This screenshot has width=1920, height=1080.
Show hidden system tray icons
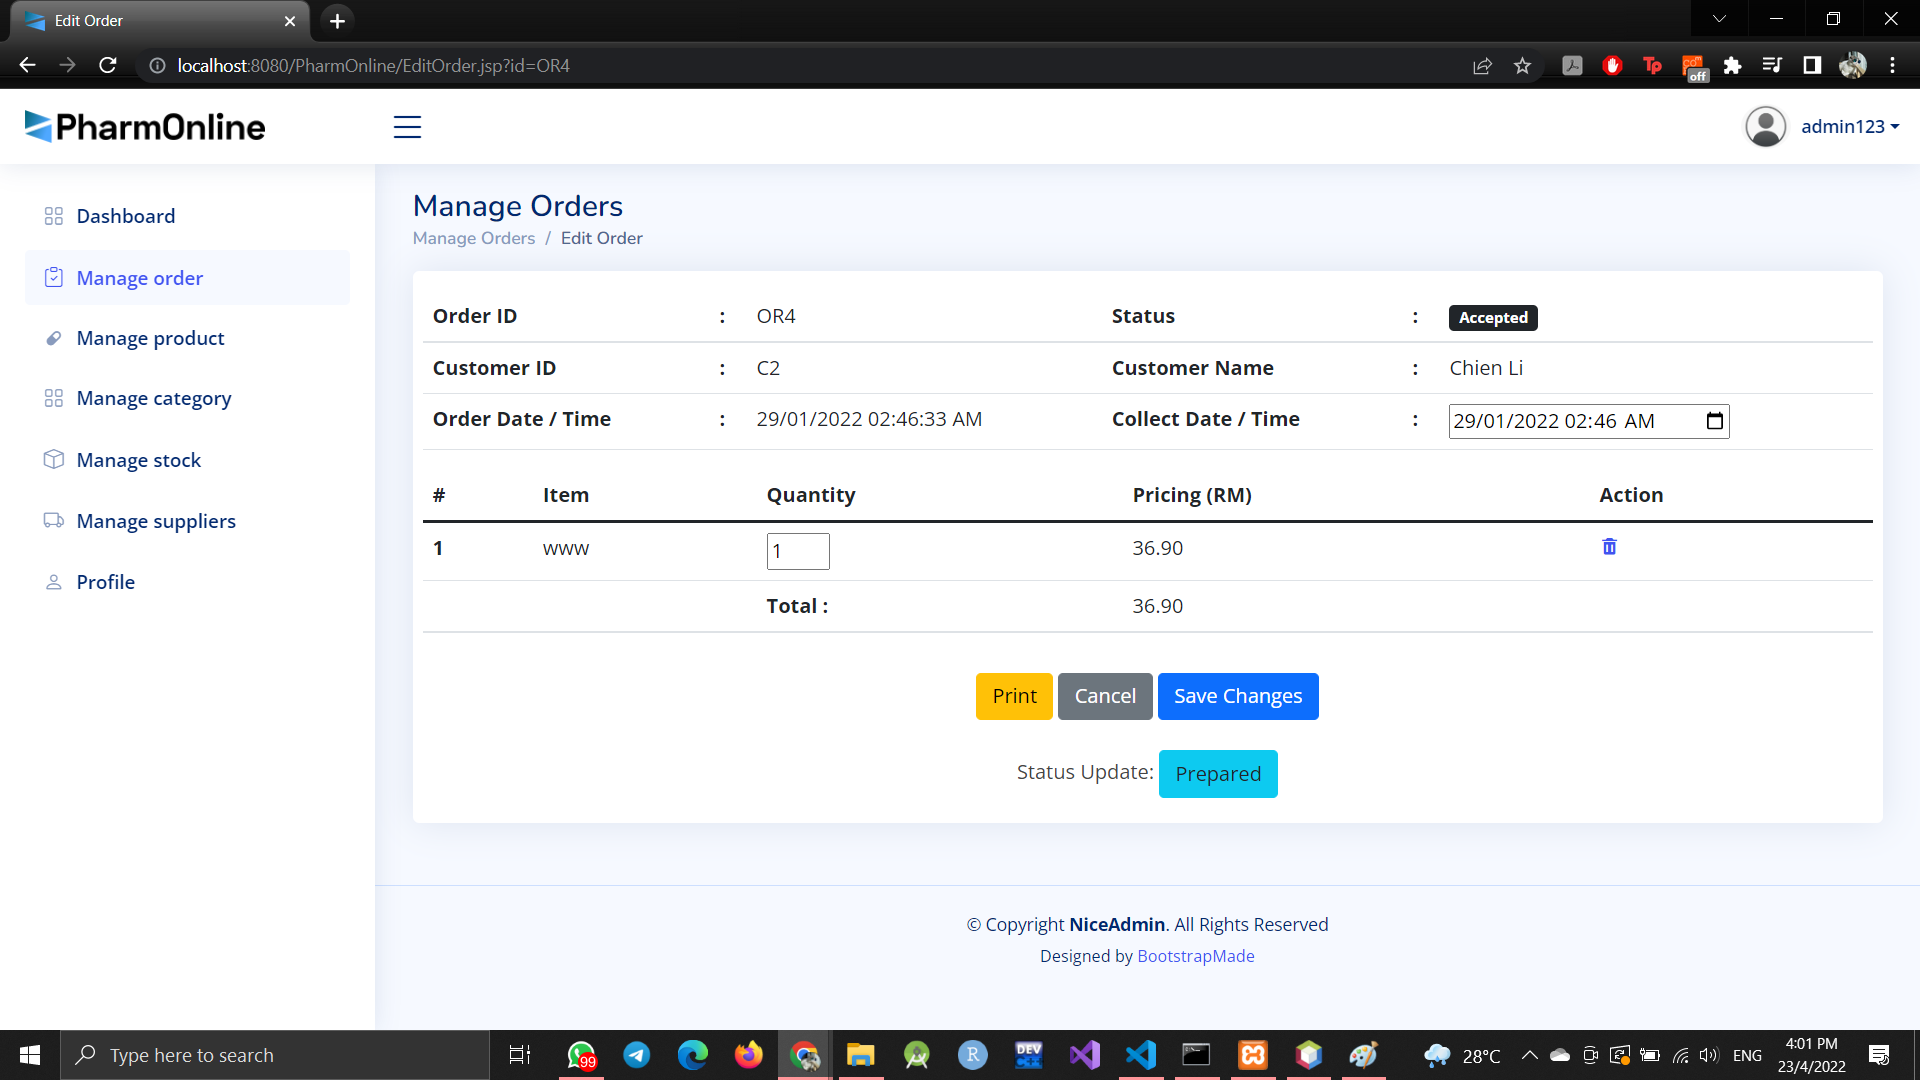(1530, 1055)
